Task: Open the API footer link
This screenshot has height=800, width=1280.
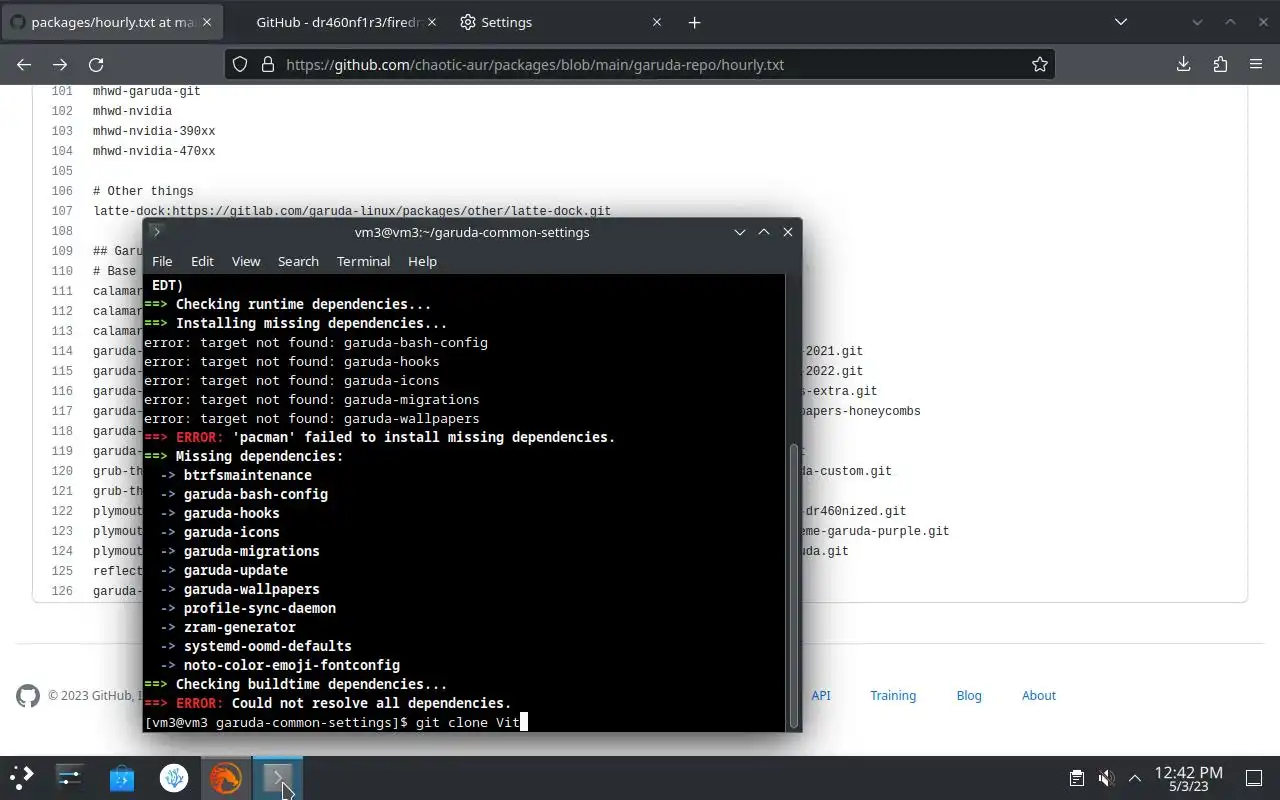Action: click(821, 695)
